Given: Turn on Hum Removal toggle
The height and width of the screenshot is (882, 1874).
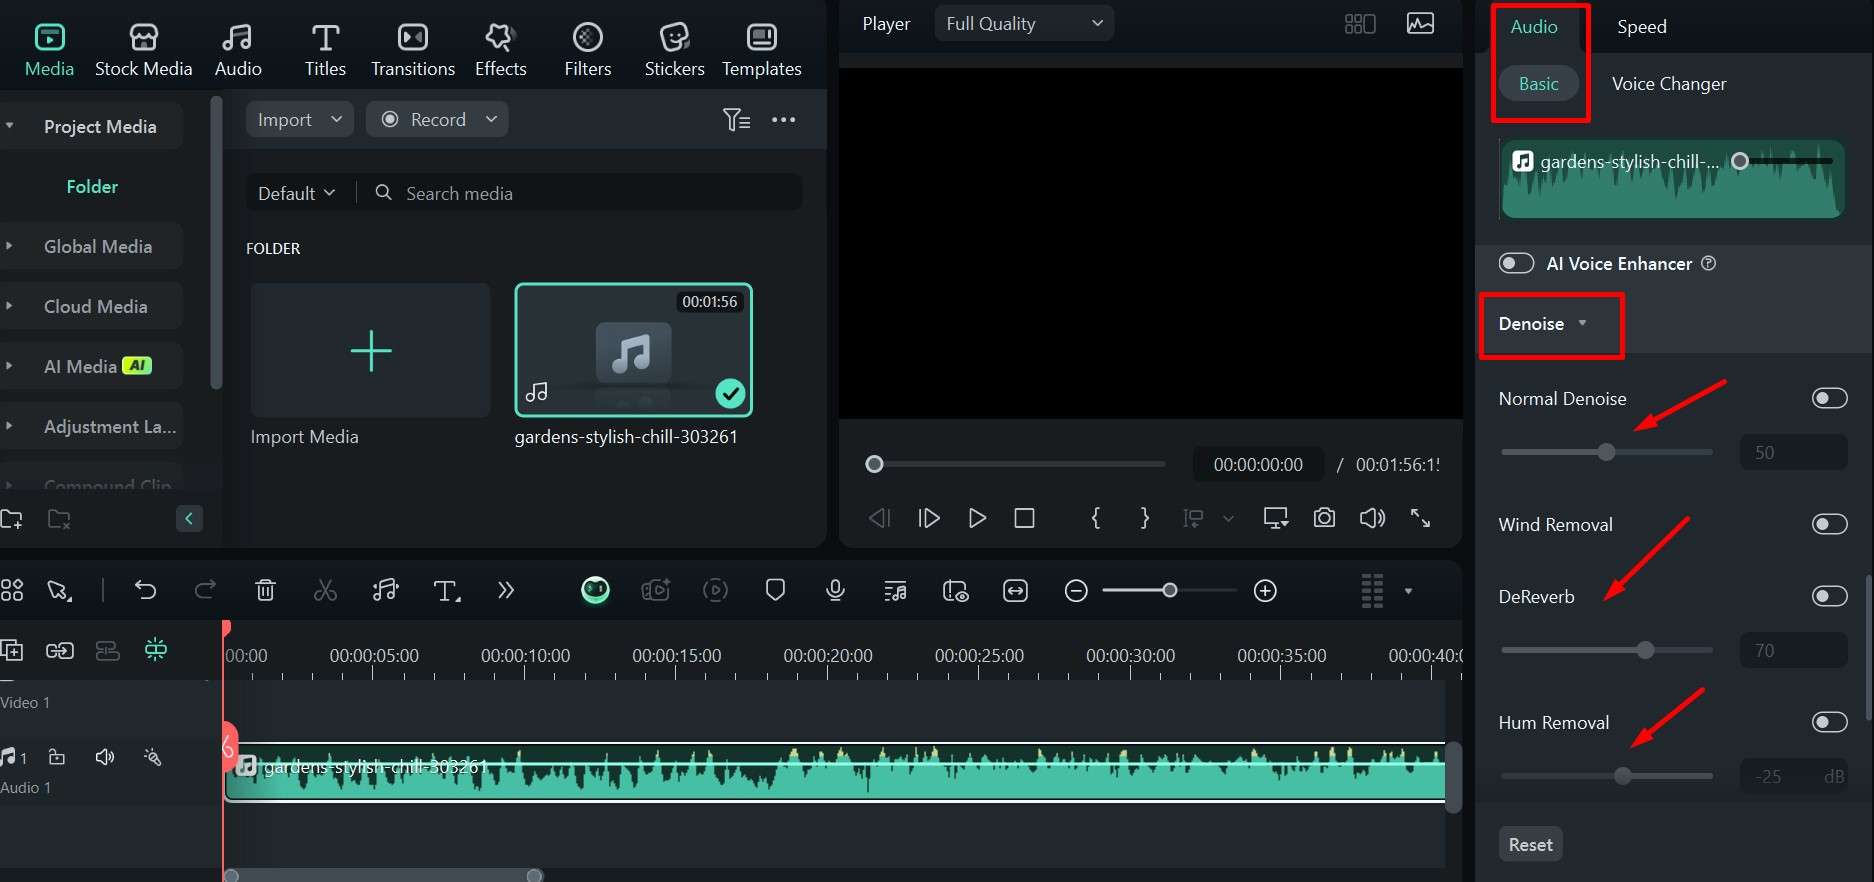Looking at the screenshot, I should pos(1829,722).
